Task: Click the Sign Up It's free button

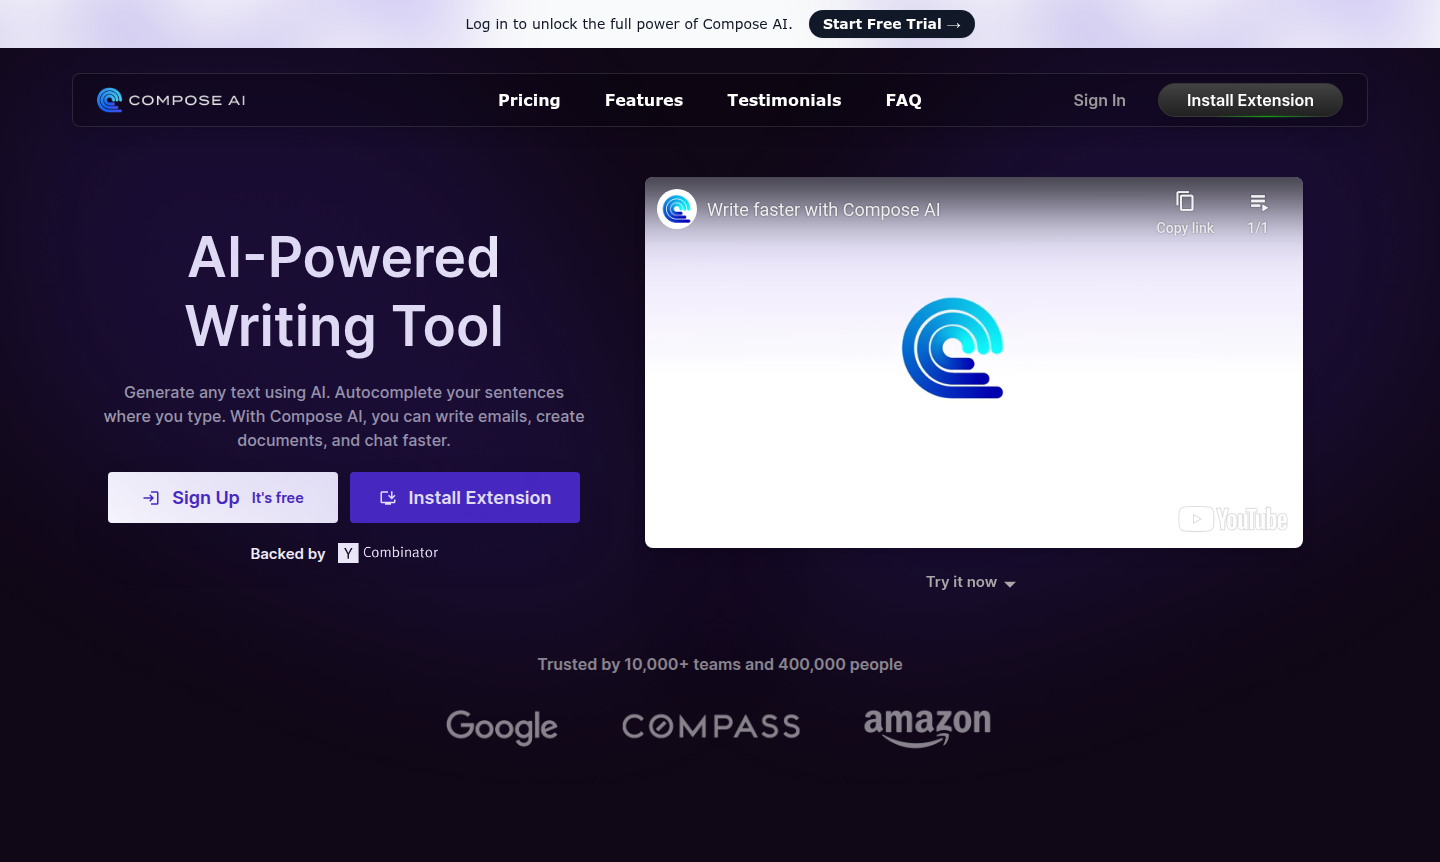Action: pos(223,498)
